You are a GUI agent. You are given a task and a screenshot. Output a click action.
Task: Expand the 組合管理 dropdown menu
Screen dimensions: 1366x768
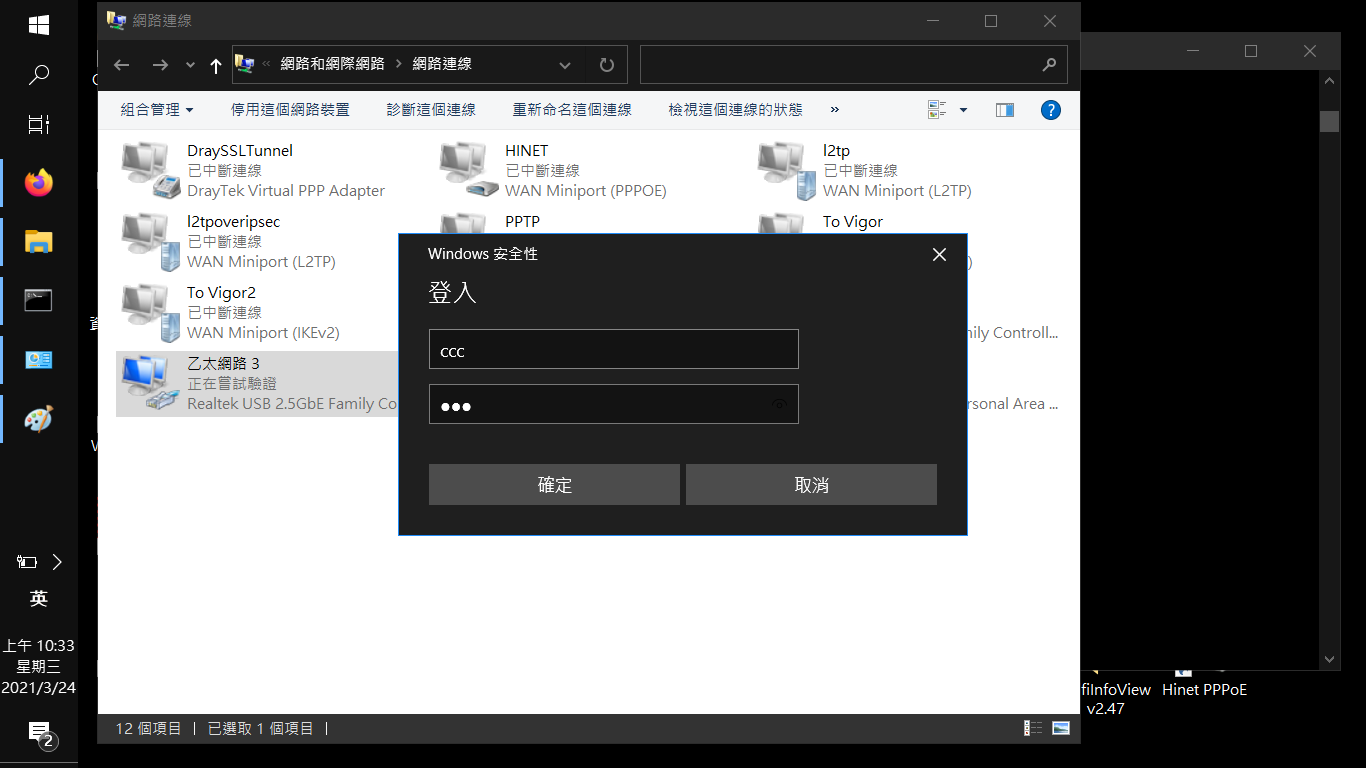click(157, 110)
